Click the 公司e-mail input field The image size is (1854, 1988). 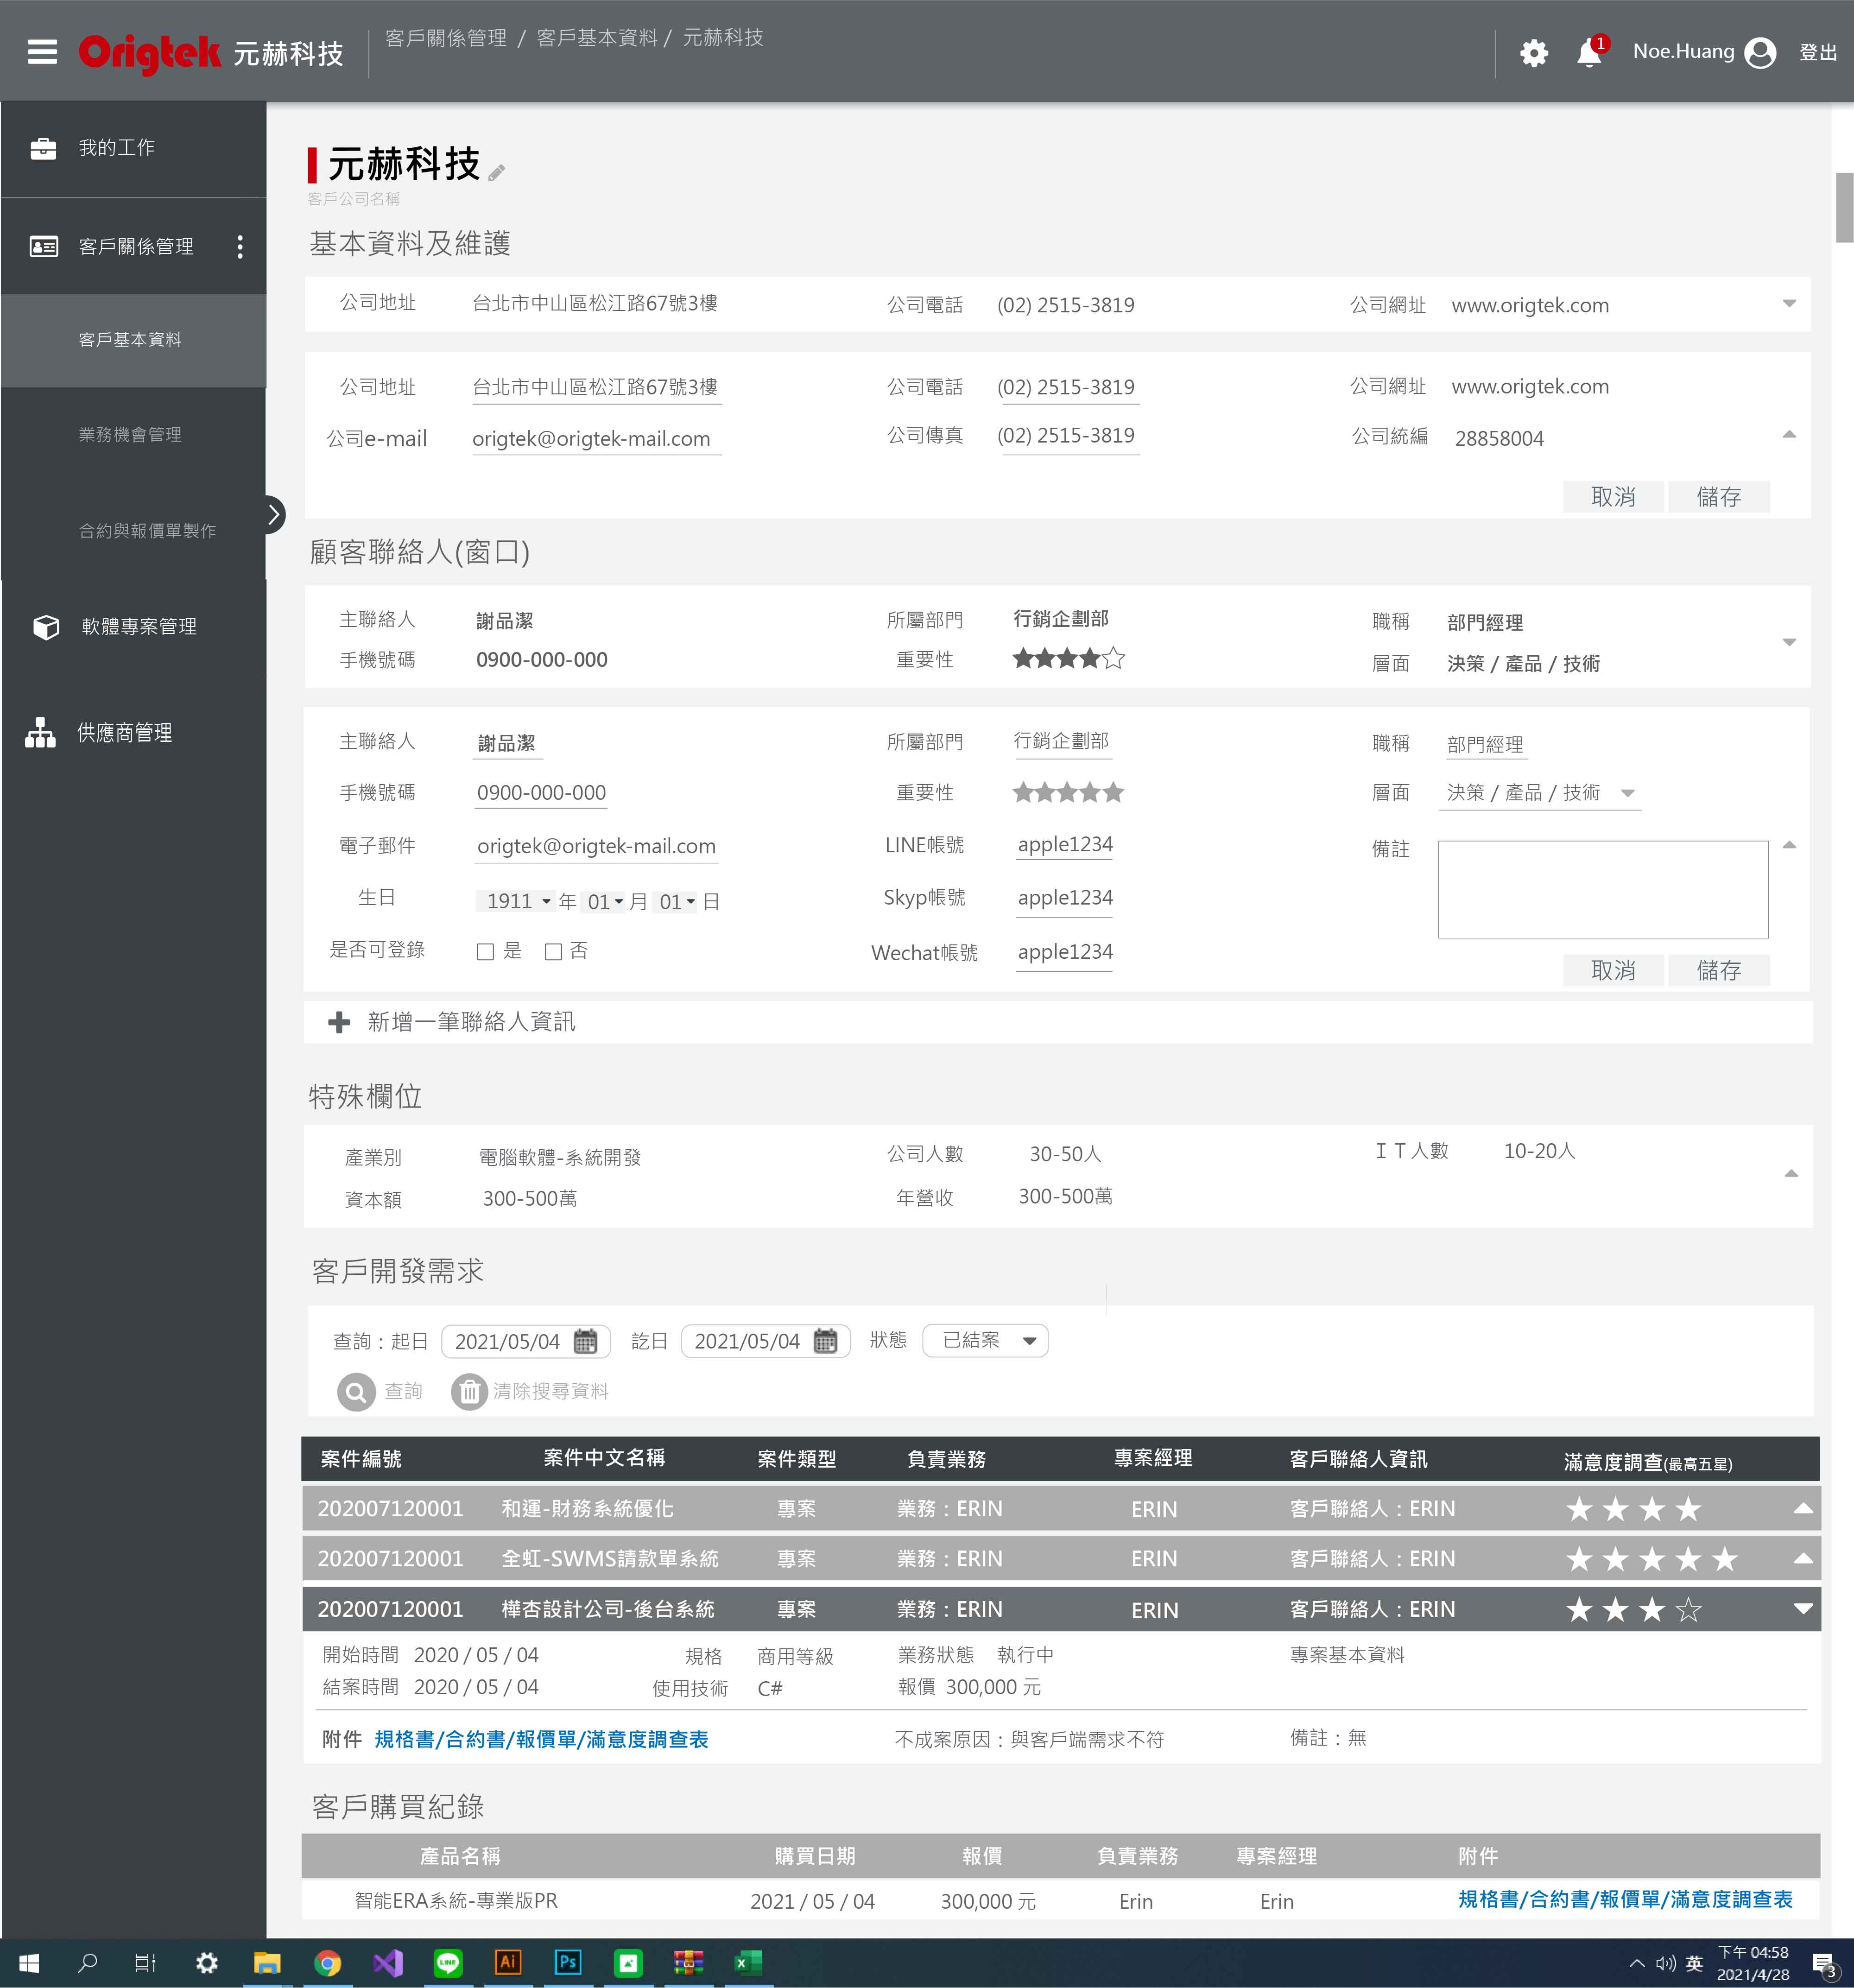coord(596,439)
